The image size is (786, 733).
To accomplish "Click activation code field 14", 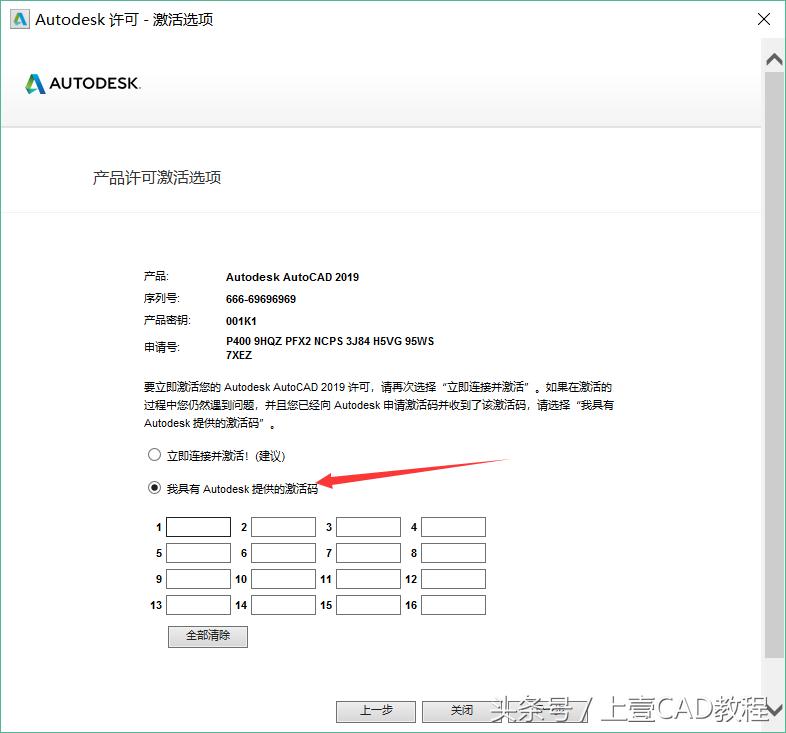I will coord(283,605).
